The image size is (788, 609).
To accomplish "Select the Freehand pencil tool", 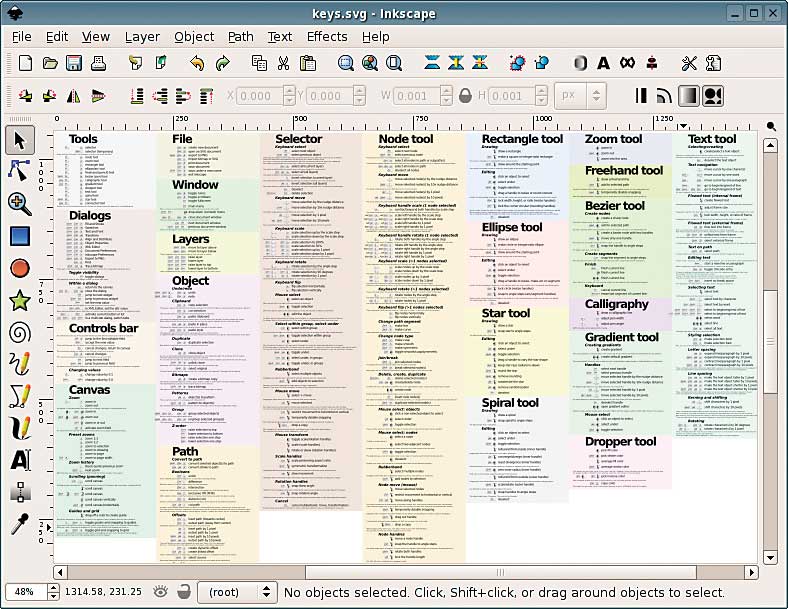I will (20, 364).
